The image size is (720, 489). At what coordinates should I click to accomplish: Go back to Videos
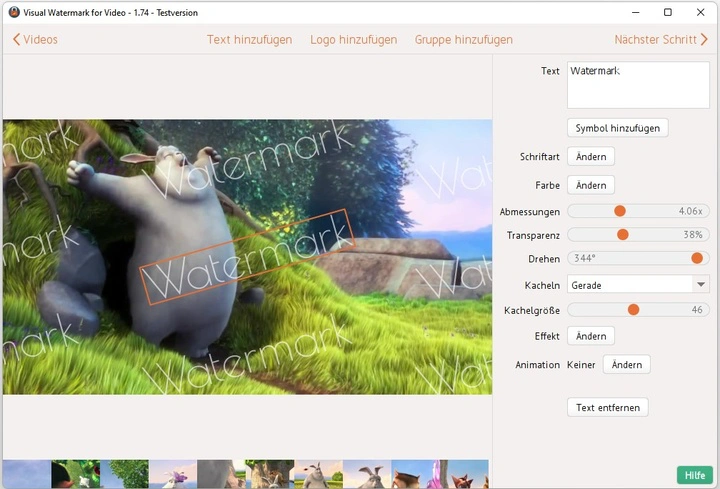pyautogui.click(x=35, y=39)
